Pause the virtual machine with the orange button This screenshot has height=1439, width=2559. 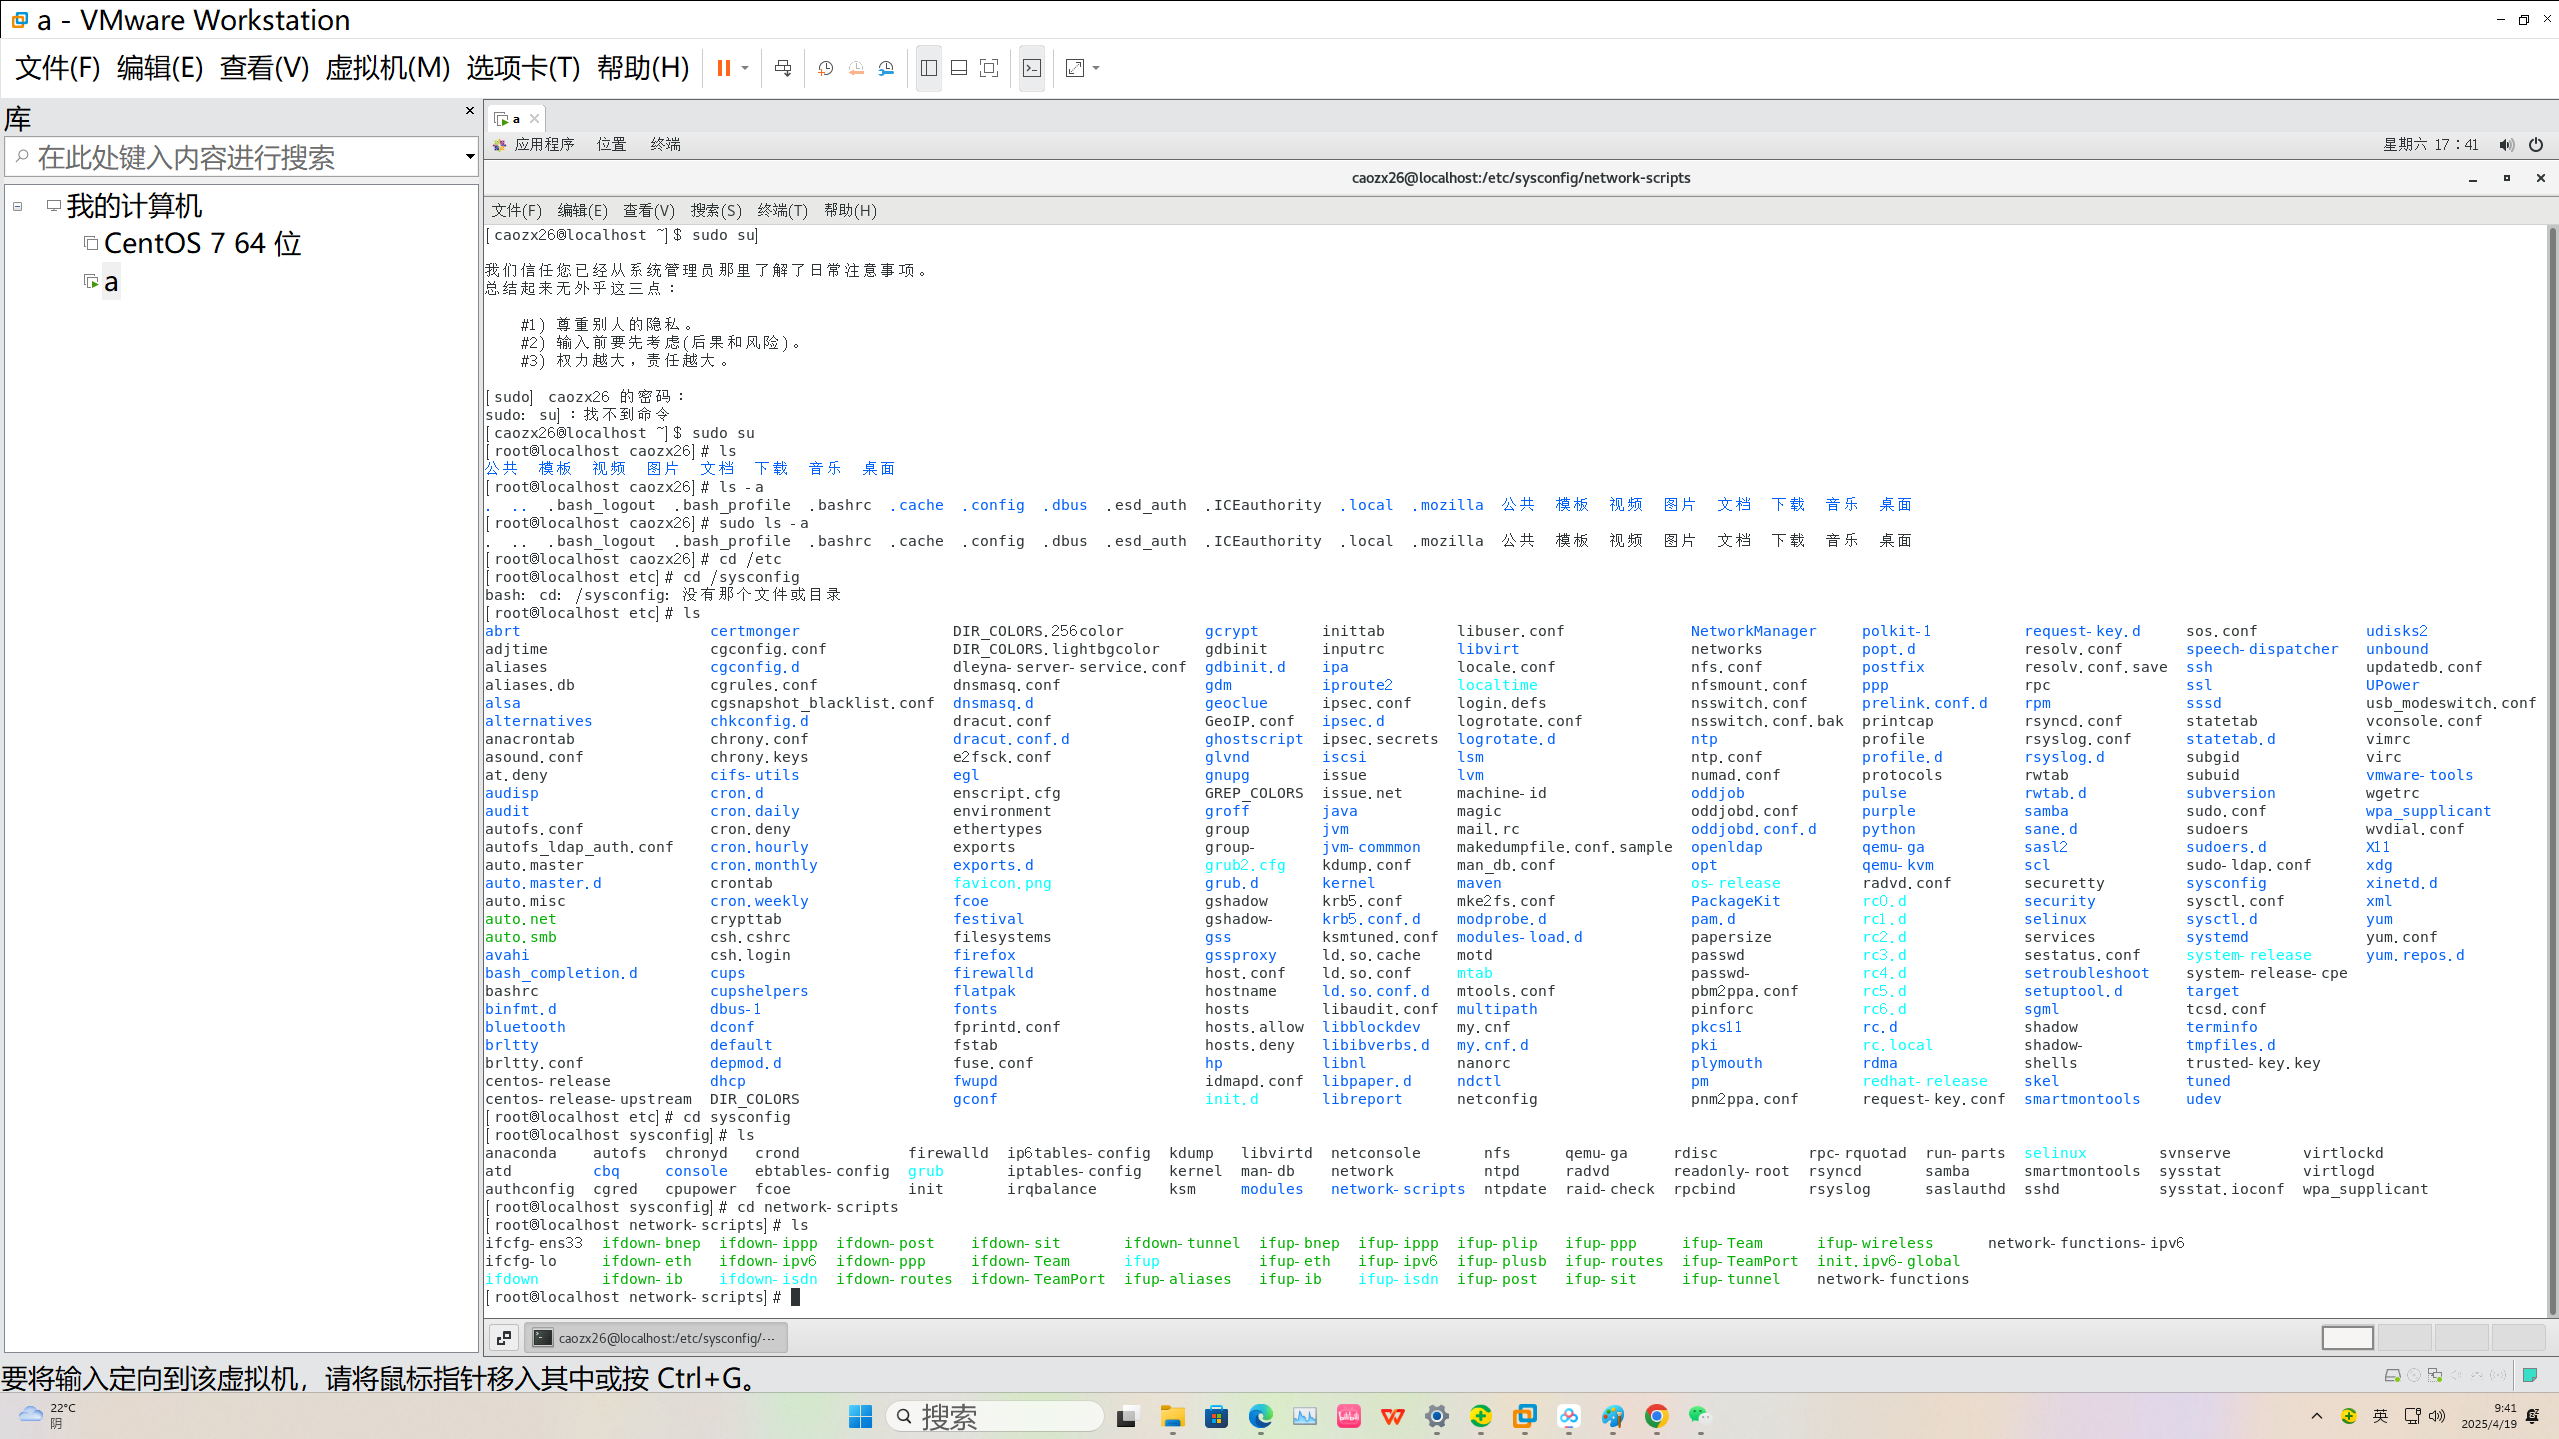(723, 68)
